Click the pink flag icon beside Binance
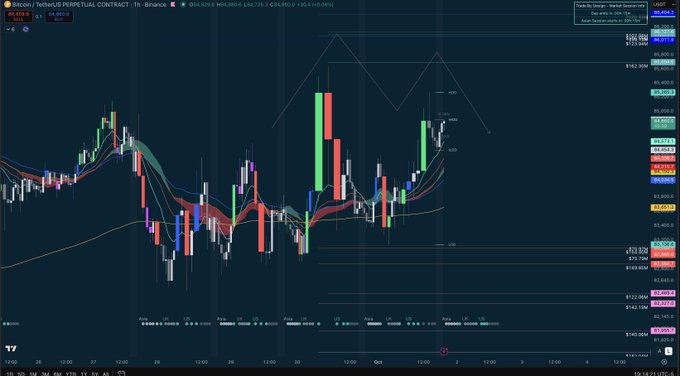 173,4
